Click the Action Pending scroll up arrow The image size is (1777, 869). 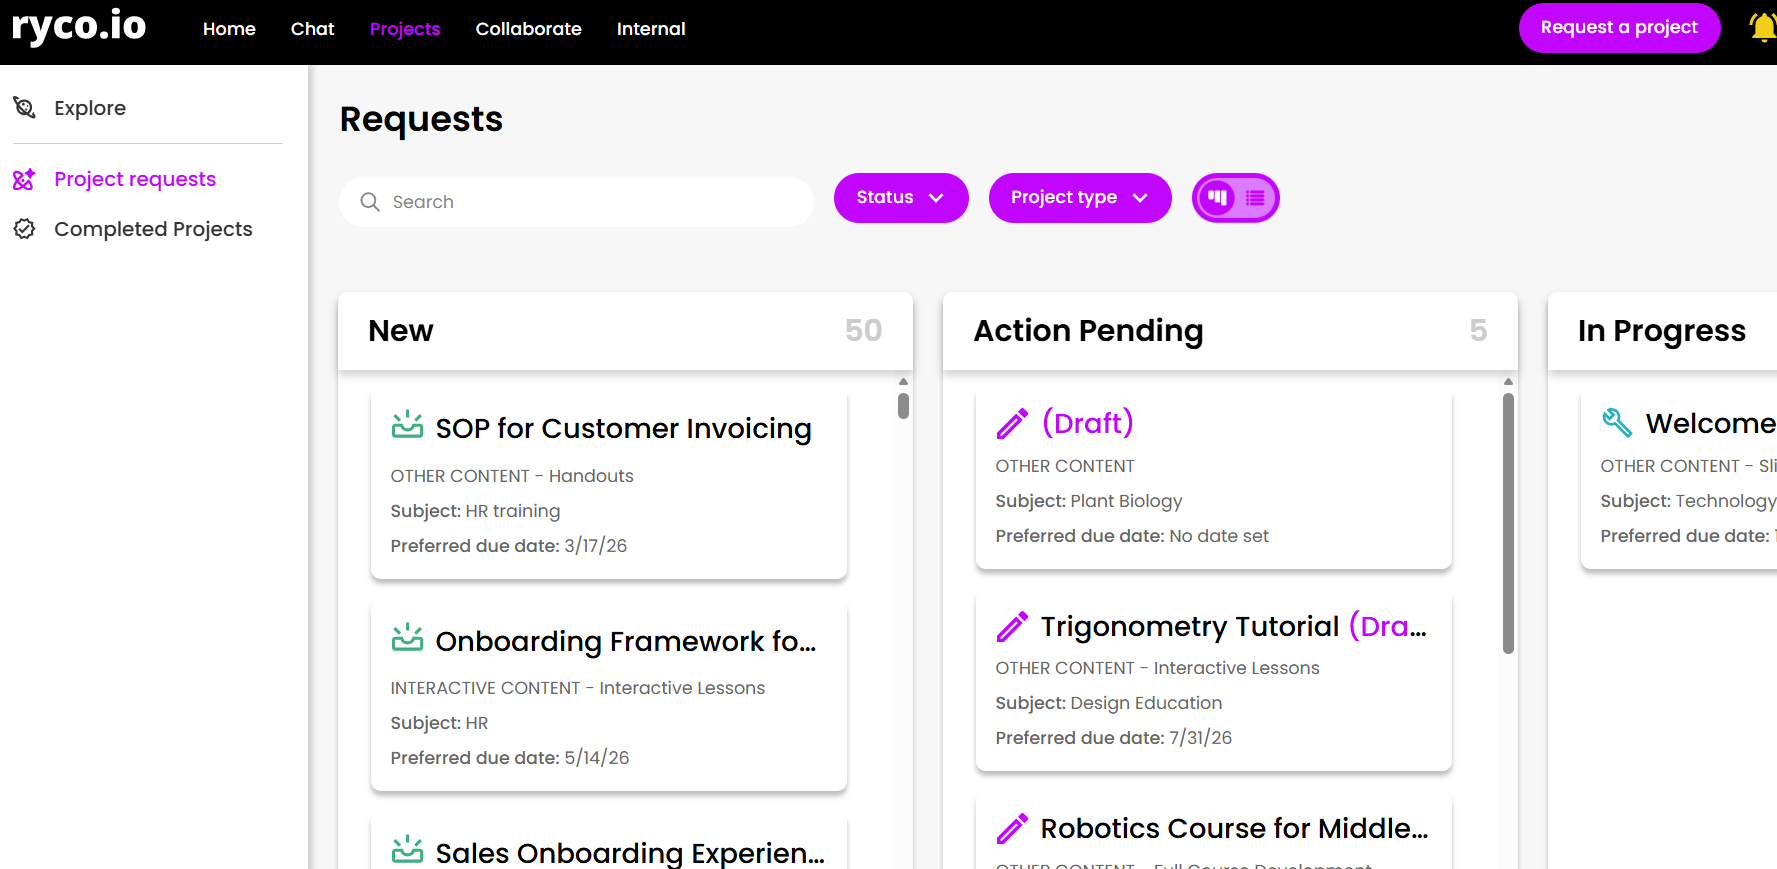pyautogui.click(x=1508, y=382)
